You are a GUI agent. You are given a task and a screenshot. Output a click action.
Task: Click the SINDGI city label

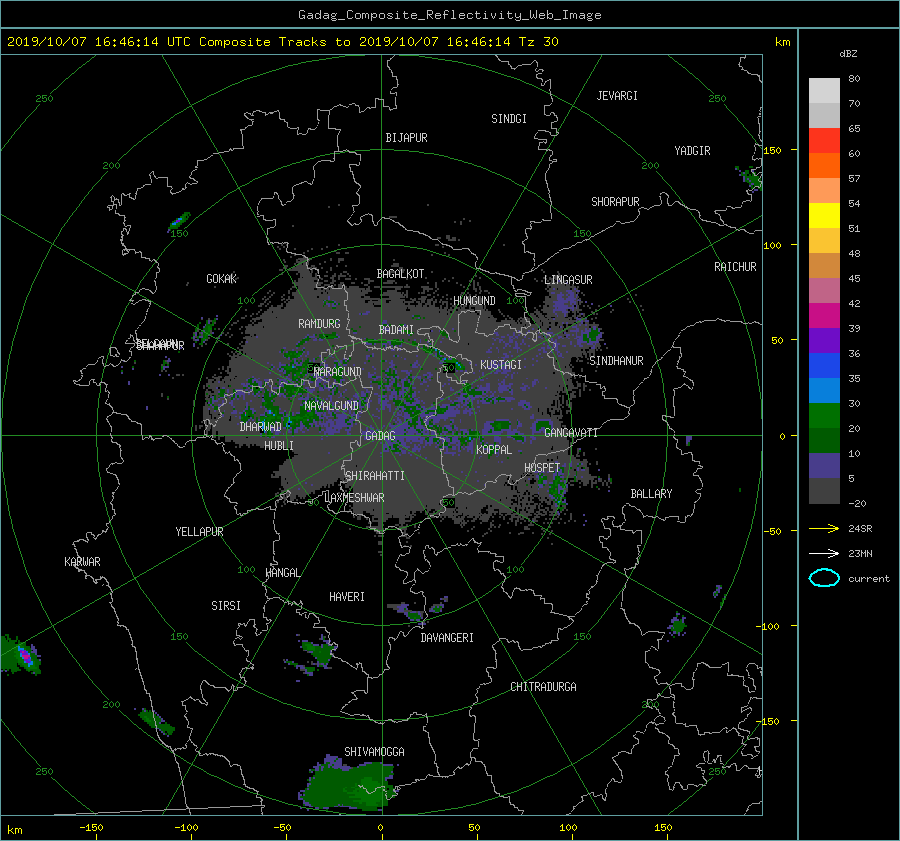tap(509, 119)
